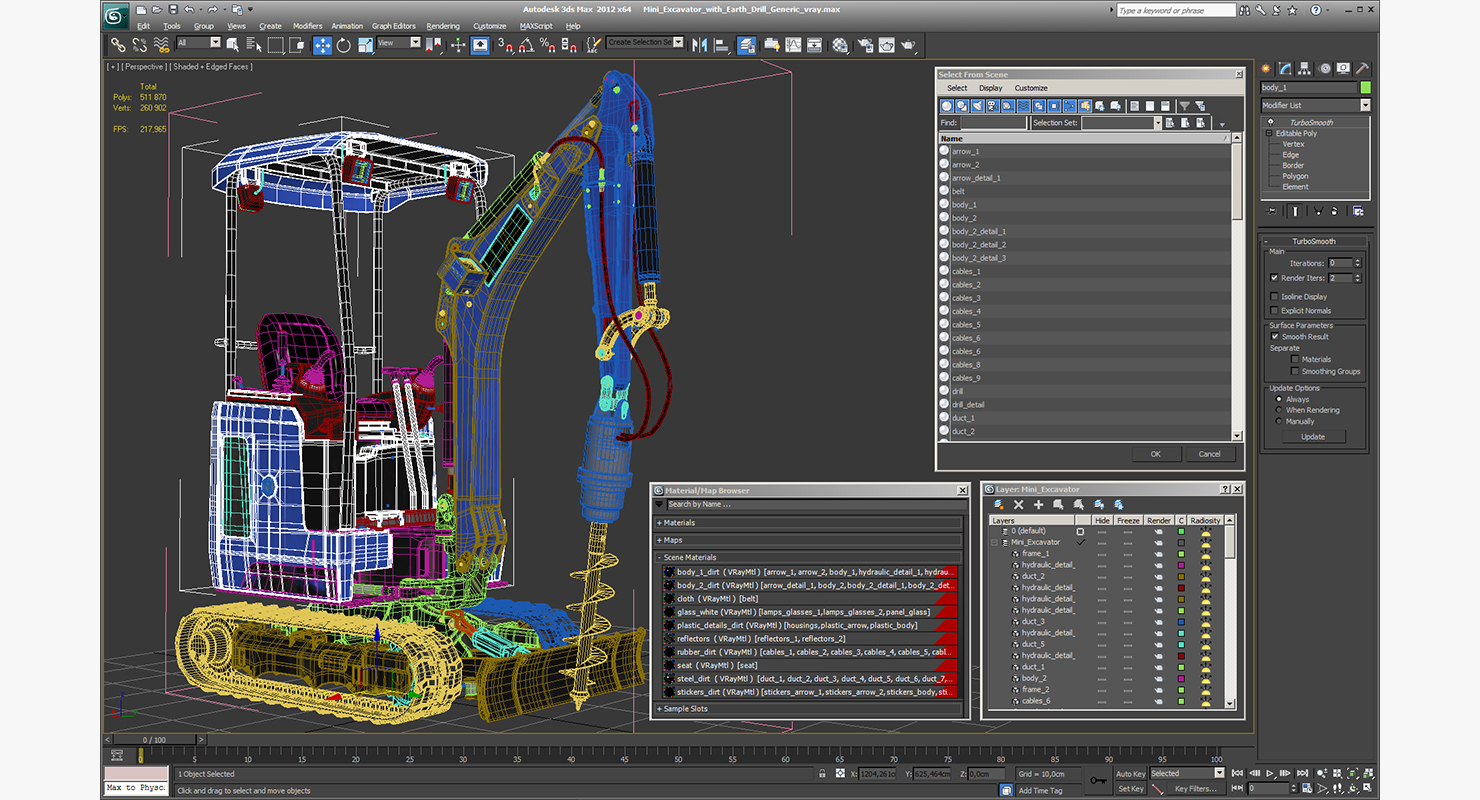Collapse the Scene Materials section
Viewport: 1480px width, 800px height.
coord(690,557)
